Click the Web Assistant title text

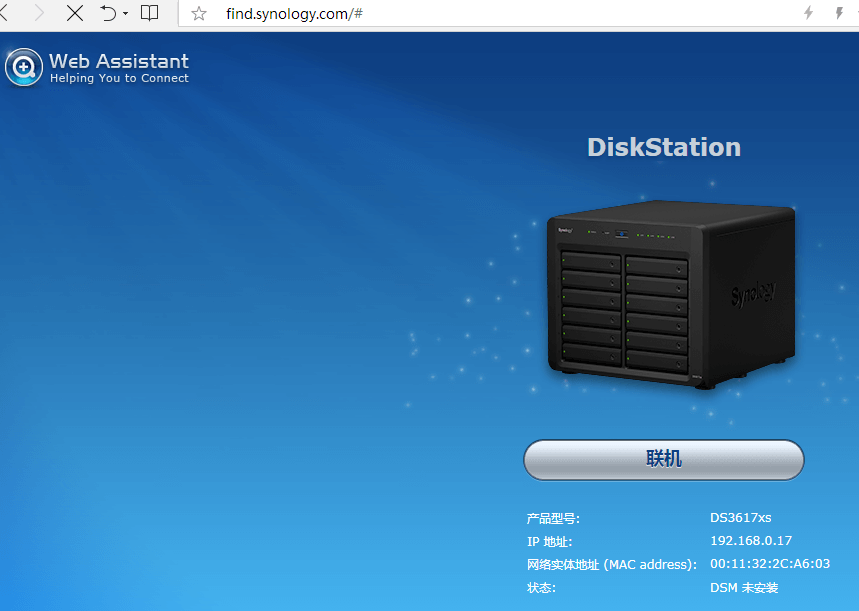coord(119,61)
